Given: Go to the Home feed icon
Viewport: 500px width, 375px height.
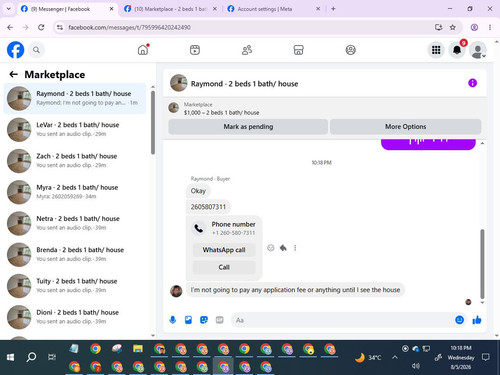Looking at the screenshot, I should (143, 50).
